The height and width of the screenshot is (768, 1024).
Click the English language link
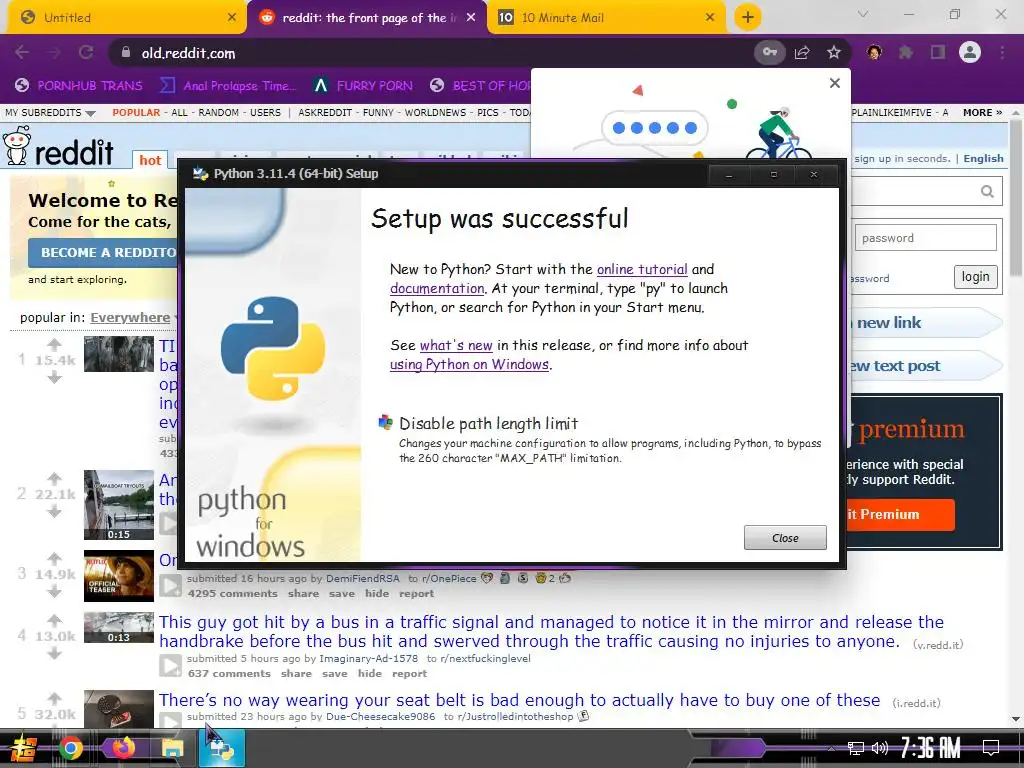tap(983, 159)
